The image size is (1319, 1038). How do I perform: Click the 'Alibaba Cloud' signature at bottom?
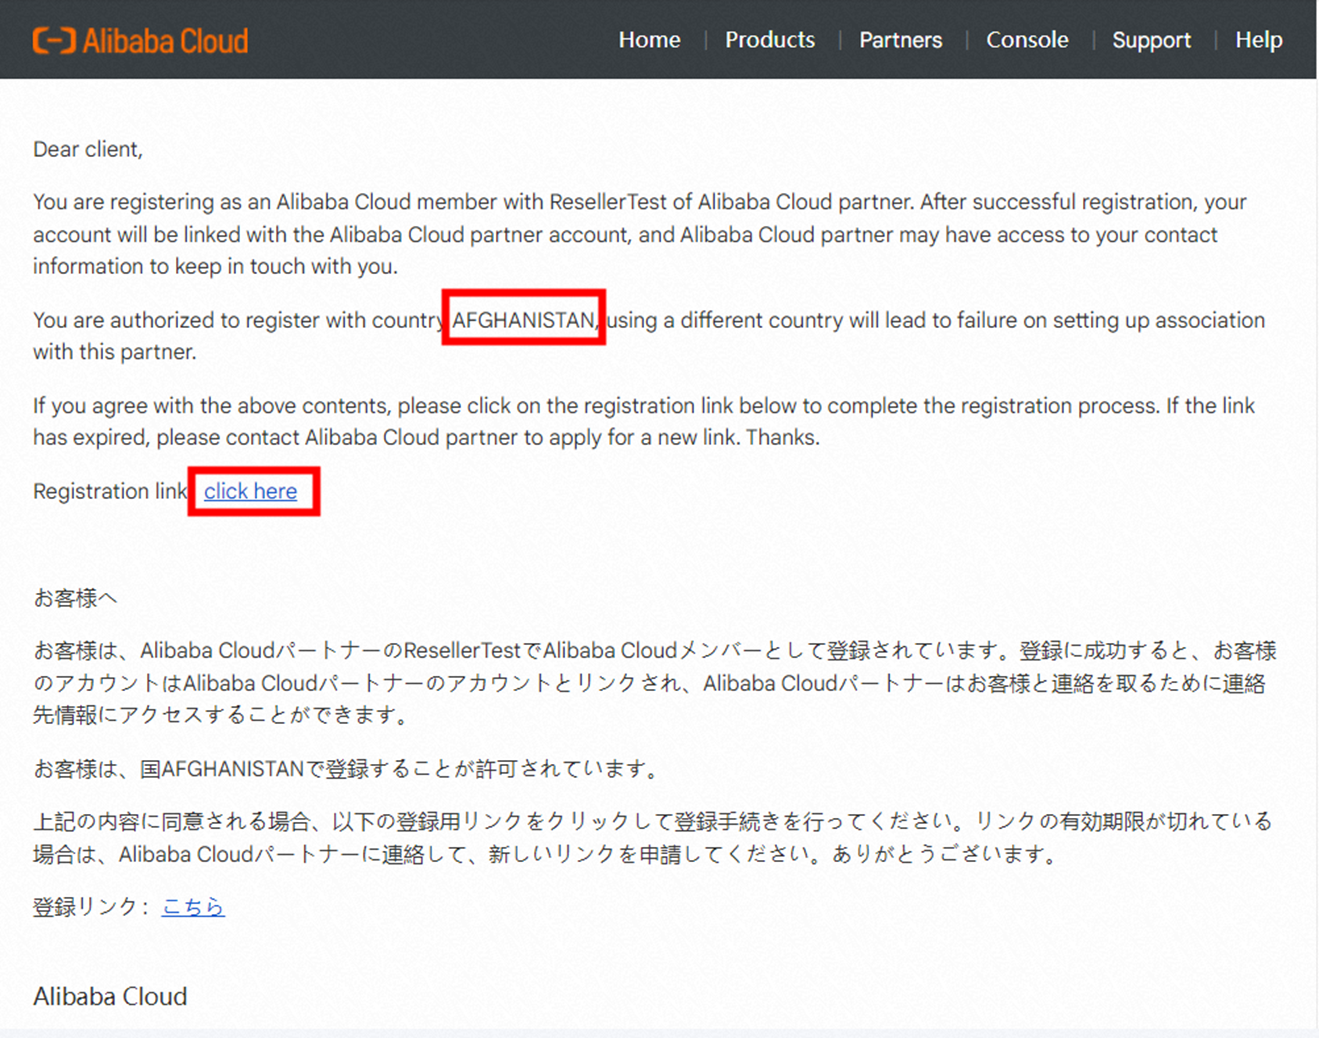click(x=110, y=996)
